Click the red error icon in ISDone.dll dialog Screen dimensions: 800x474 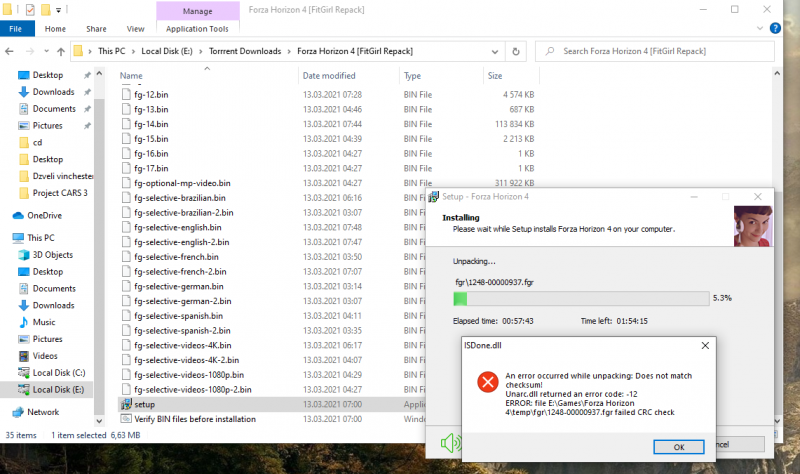[488, 381]
